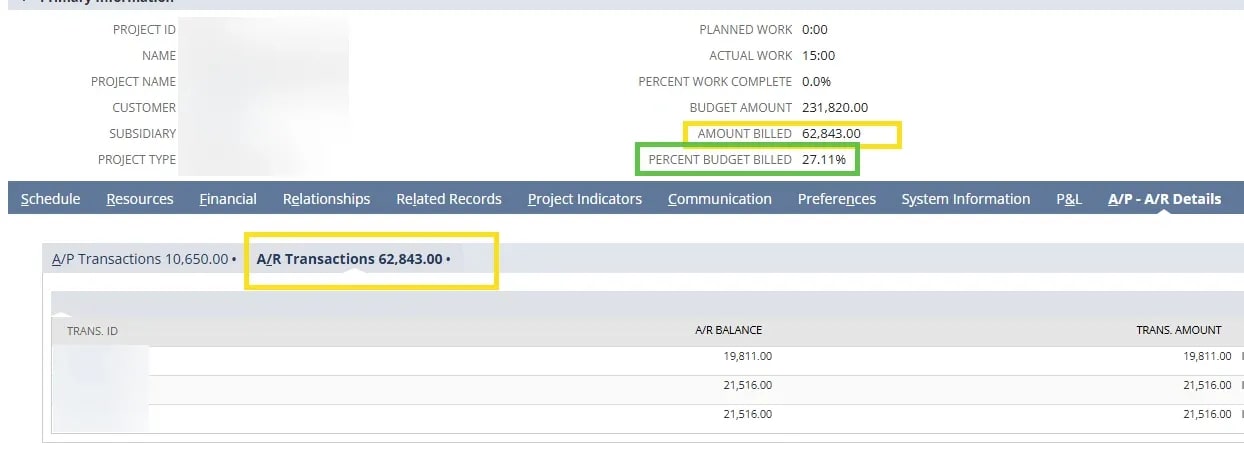Screen dimensions: 1244x466
Task: Select the 19,811.00 A/R balance cell
Action: pyautogui.click(x=747, y=356)
